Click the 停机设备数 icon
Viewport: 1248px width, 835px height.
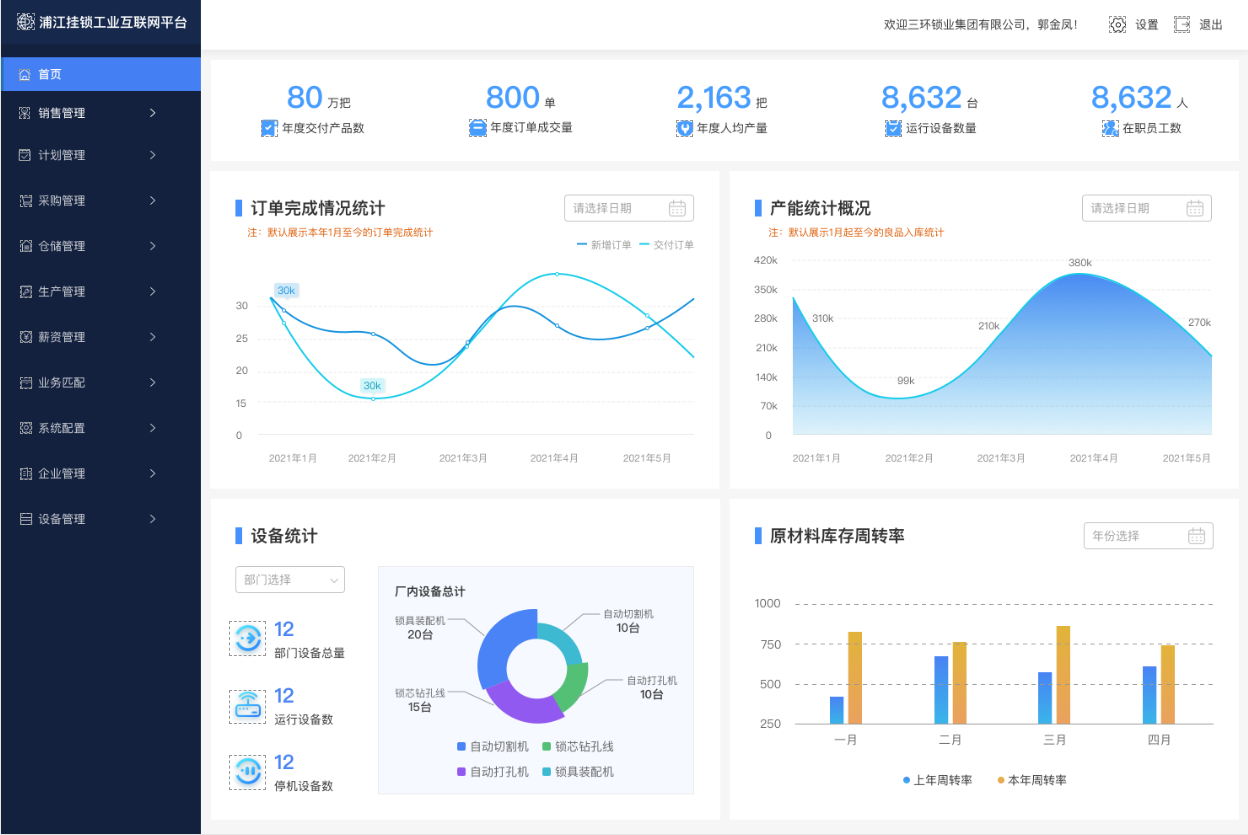point(247,771)
